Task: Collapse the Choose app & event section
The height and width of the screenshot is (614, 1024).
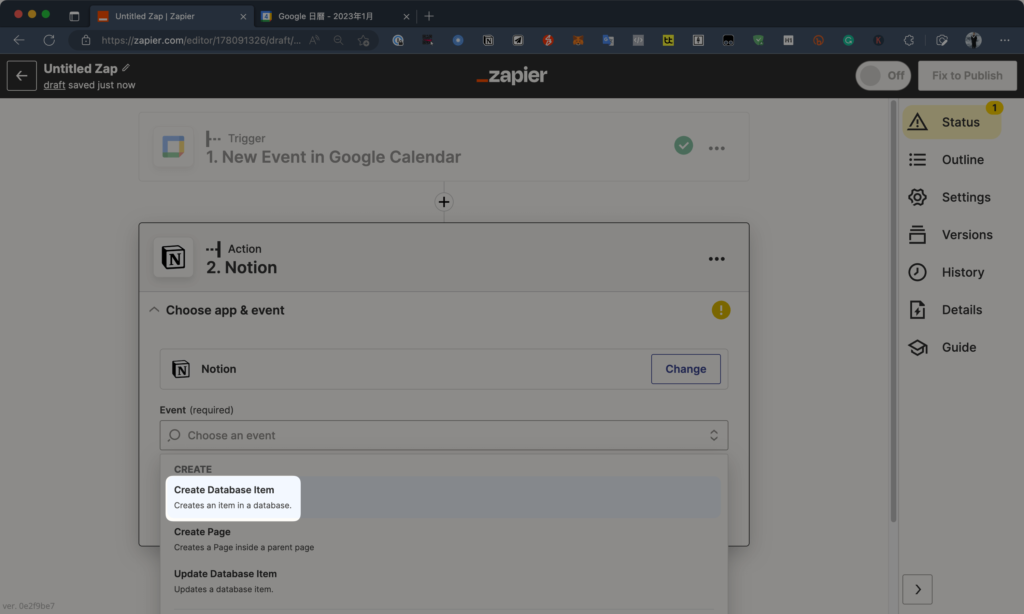Action: pos(154,310)
